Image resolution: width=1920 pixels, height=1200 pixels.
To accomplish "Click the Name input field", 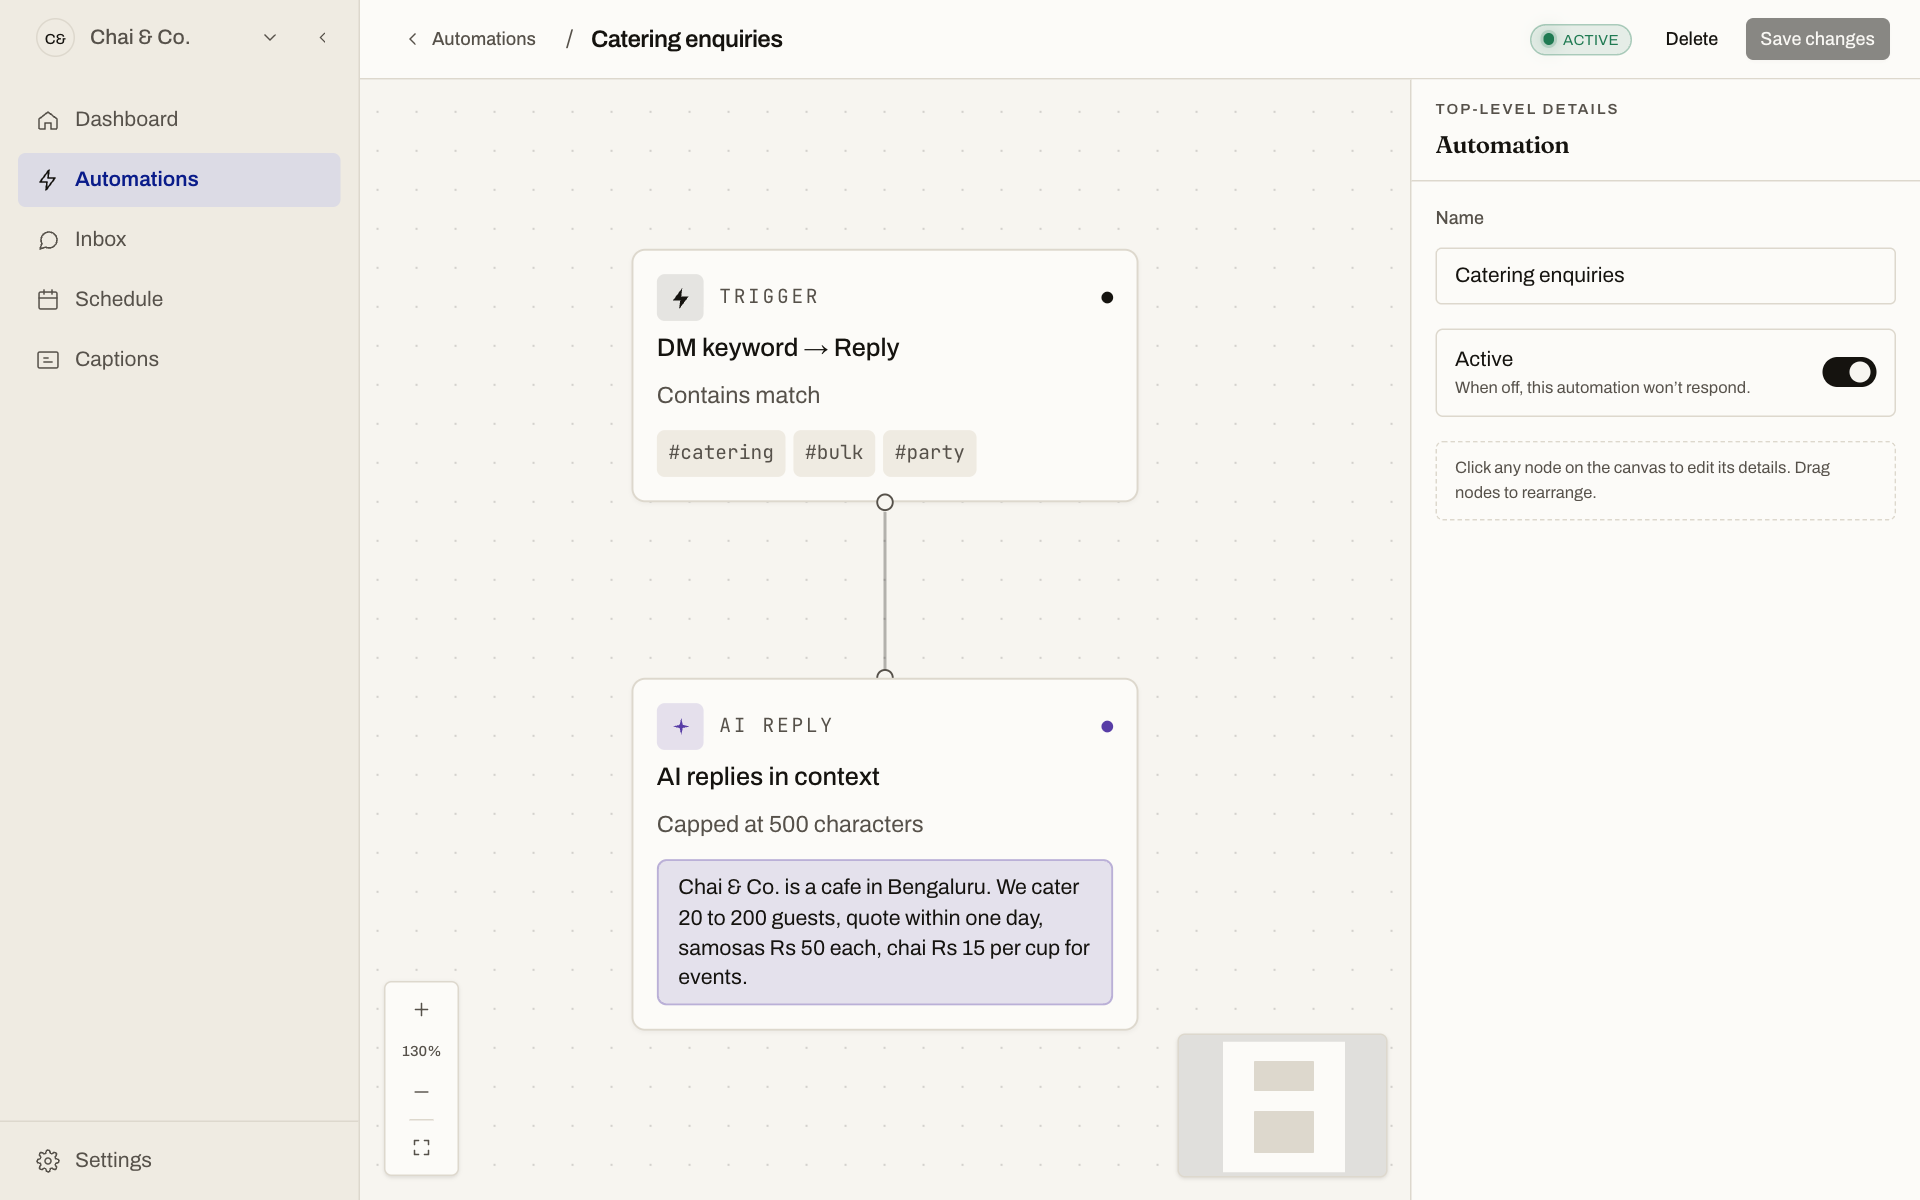I will point(1665,276).
